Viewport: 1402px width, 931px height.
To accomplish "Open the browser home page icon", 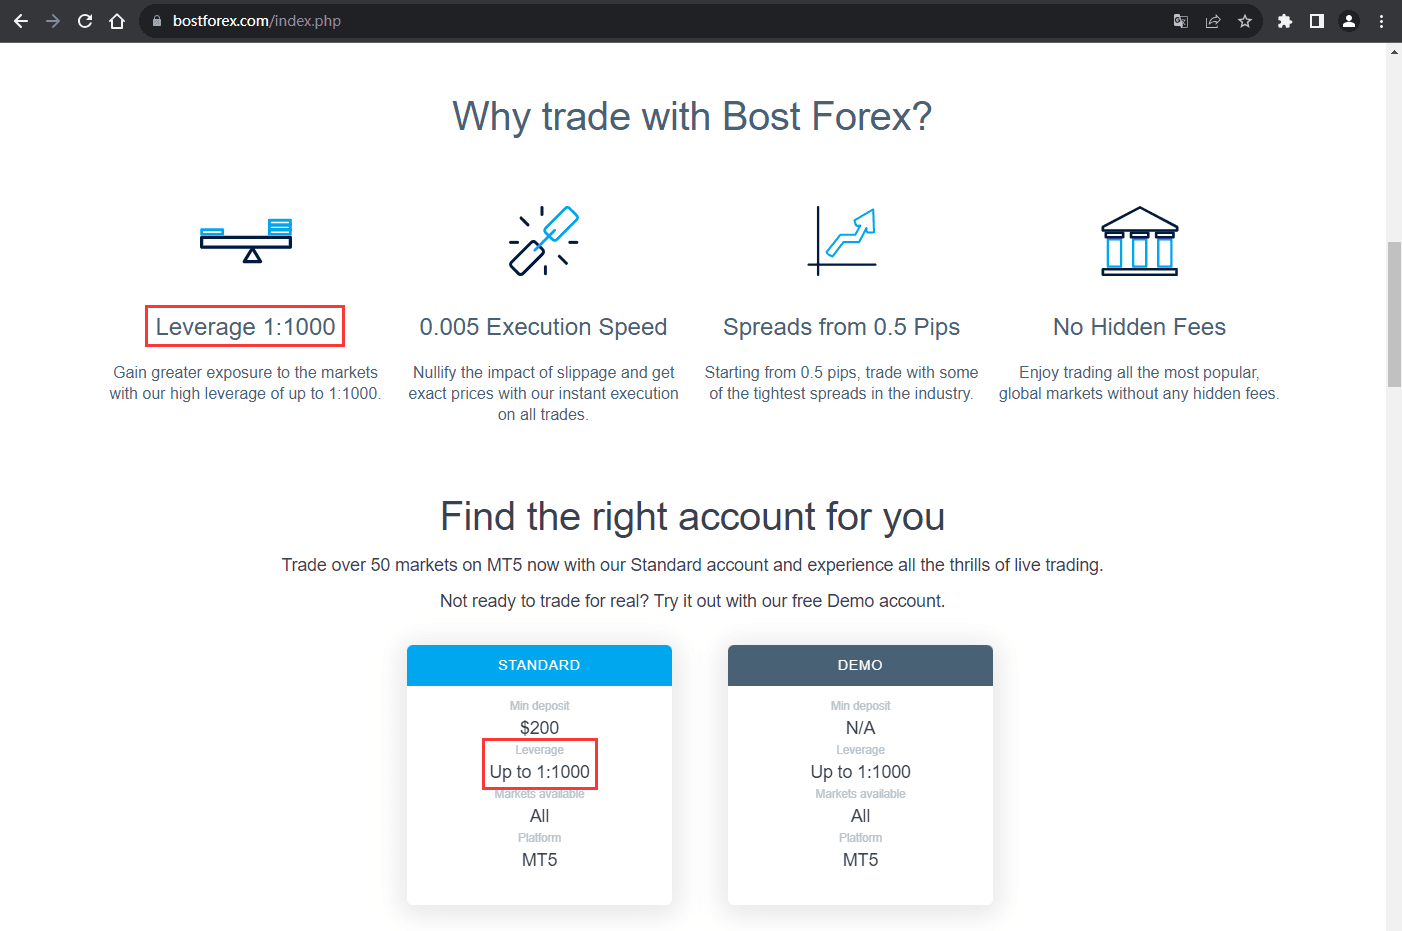I will click(x=117, y=21).
